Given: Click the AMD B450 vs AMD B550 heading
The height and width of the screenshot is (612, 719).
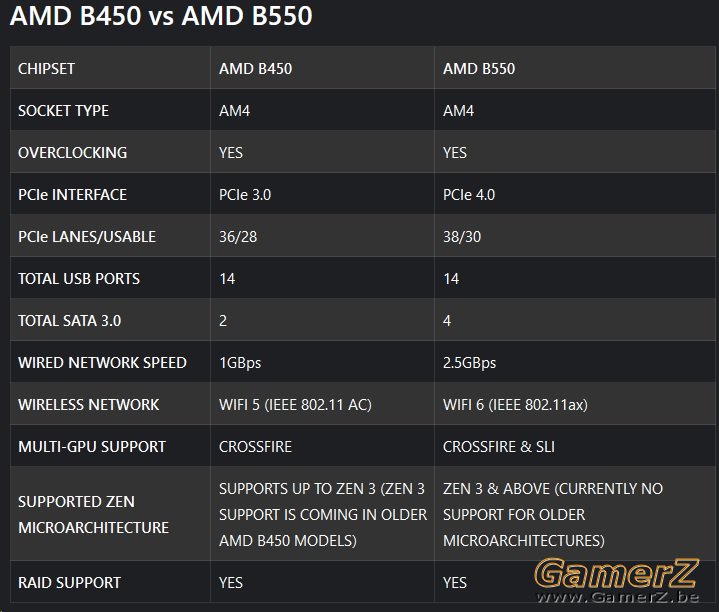Looking at the screenshot, I should click(x=161, y=16).
